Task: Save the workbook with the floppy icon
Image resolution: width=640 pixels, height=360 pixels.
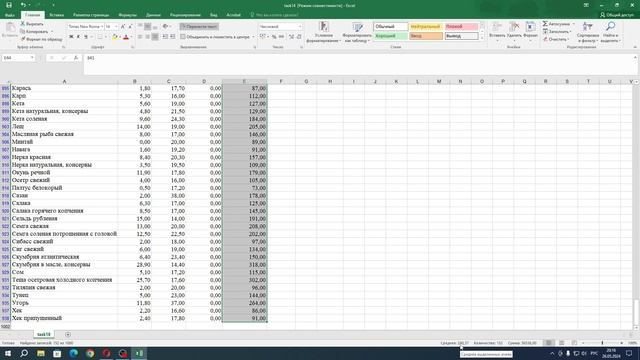Action: 9,5
